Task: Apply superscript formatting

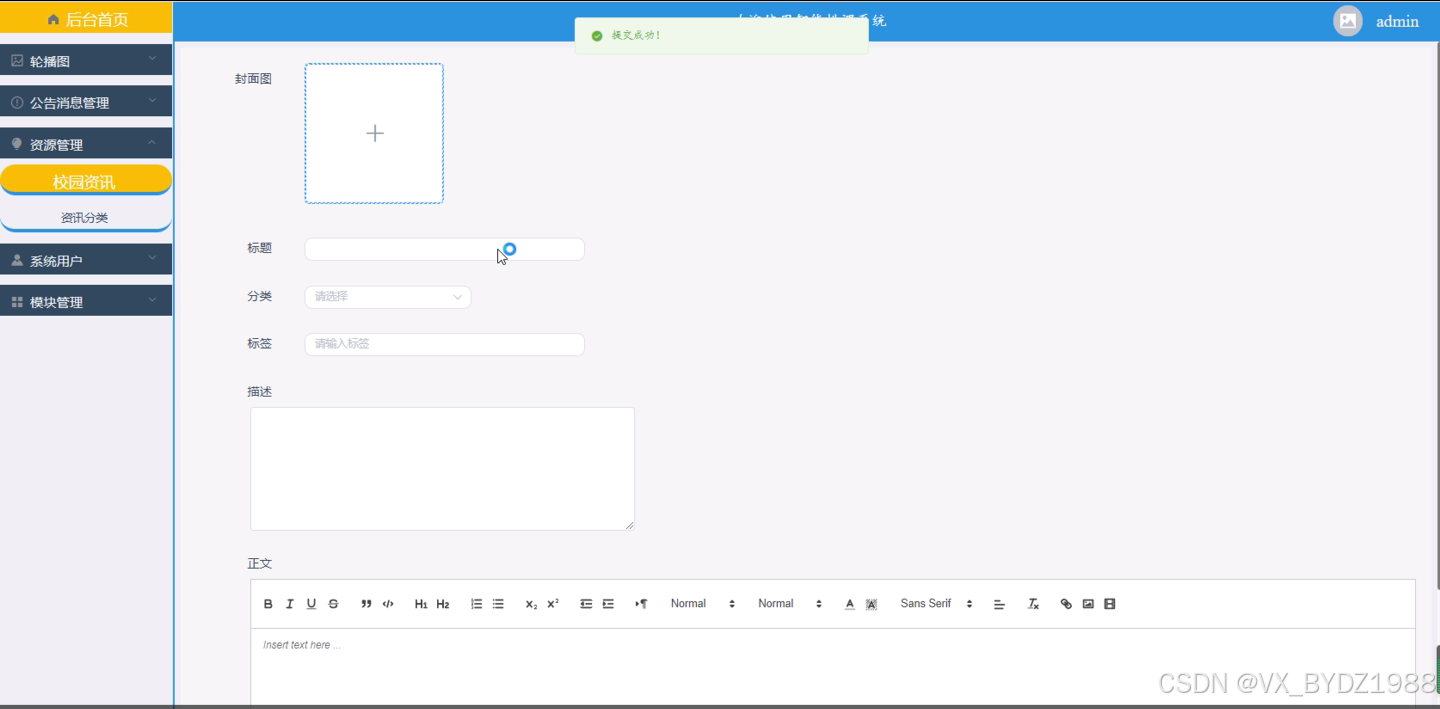Action: (553, 604)
